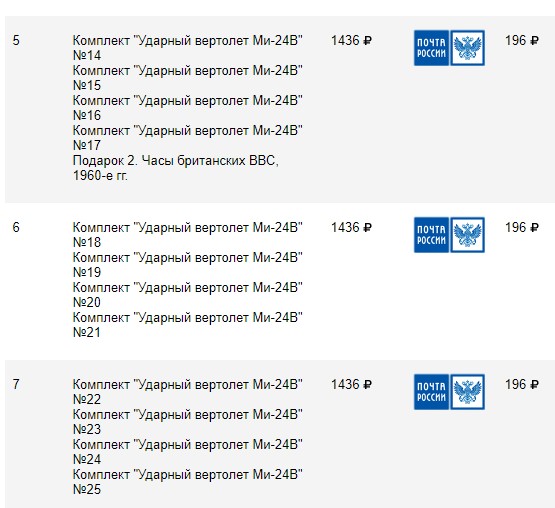Click the Почта России logo in row 6
The width and height of the screenshot is (555, 508).
click(449, 235)
